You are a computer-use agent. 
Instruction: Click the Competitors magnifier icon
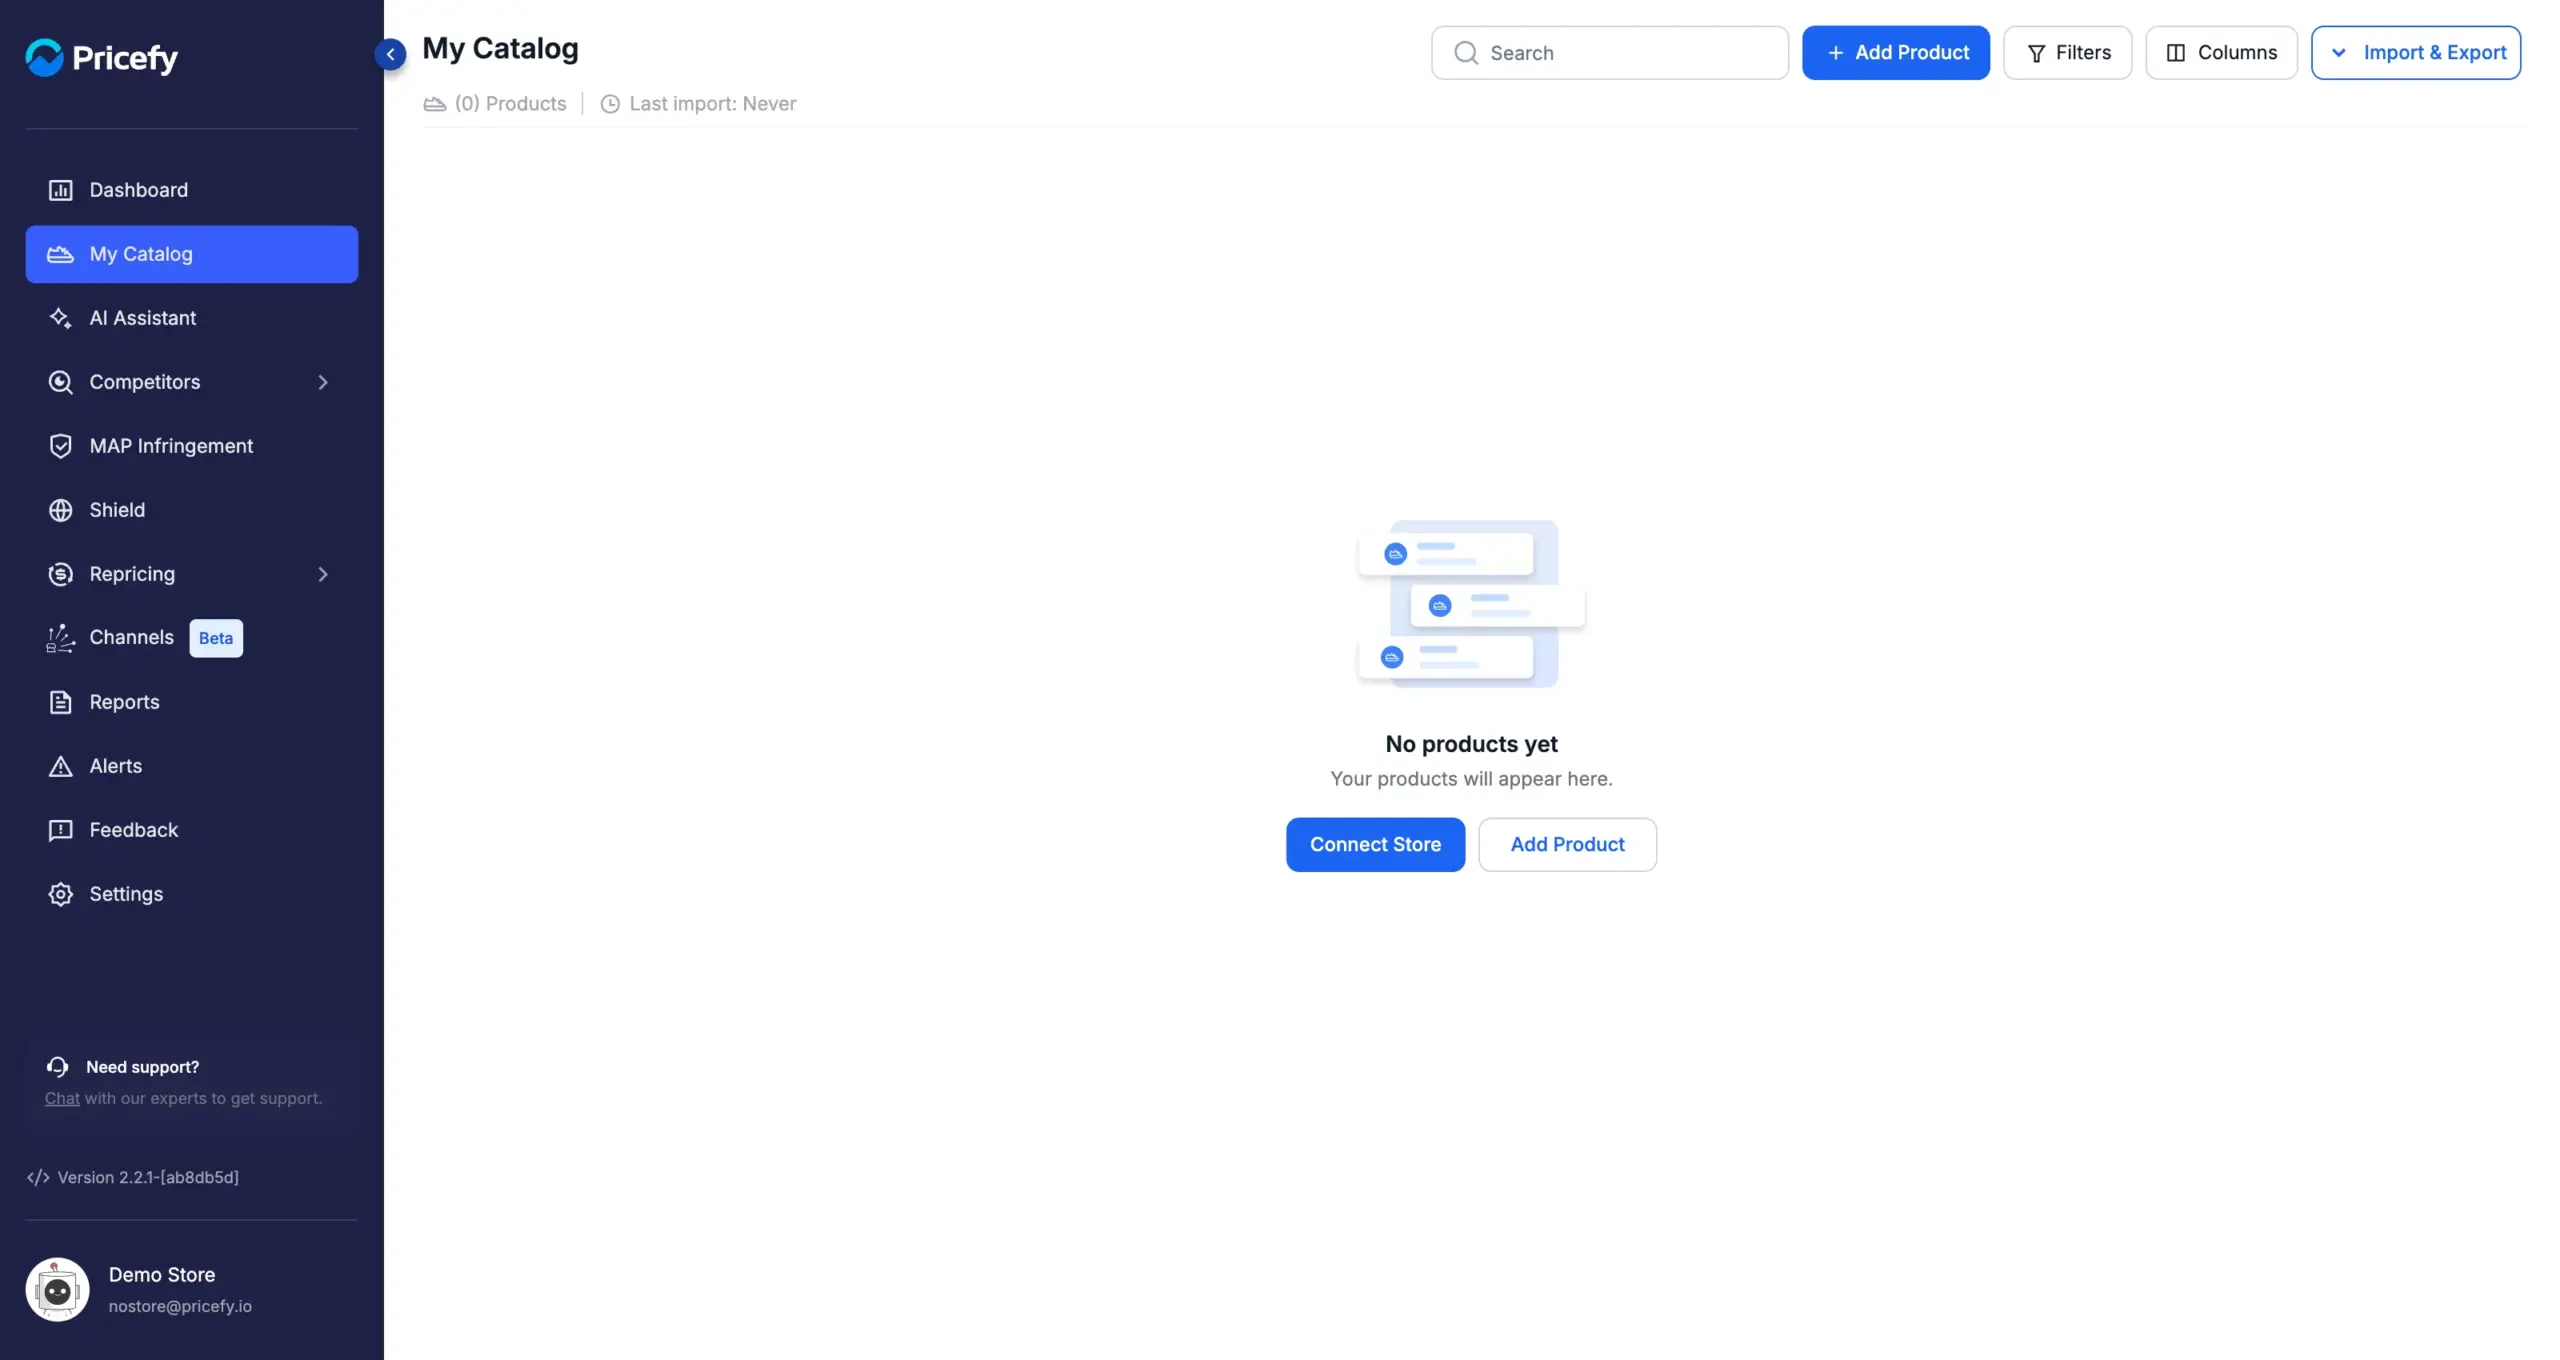[x=60, y=382]
